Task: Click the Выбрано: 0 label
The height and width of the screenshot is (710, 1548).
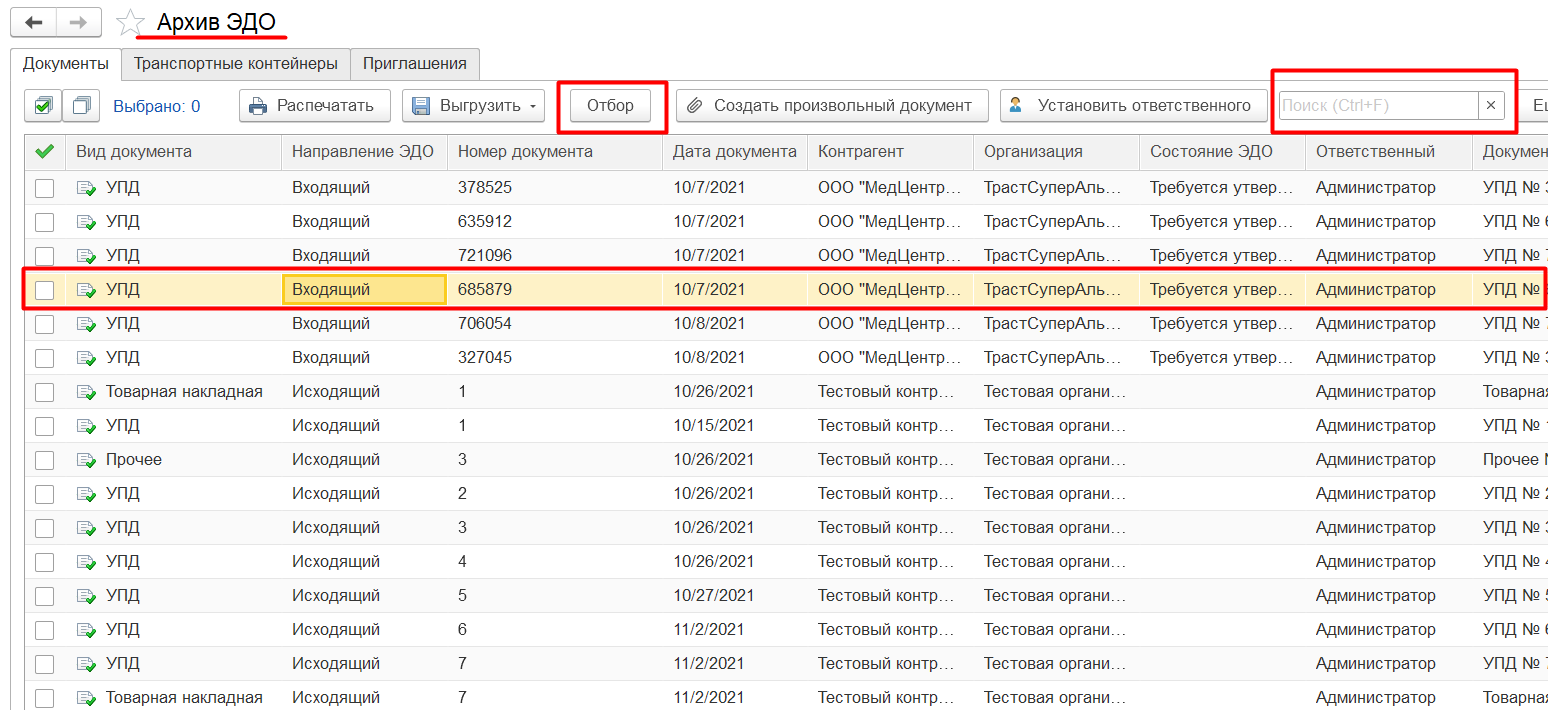Action: tap(156, 106)
